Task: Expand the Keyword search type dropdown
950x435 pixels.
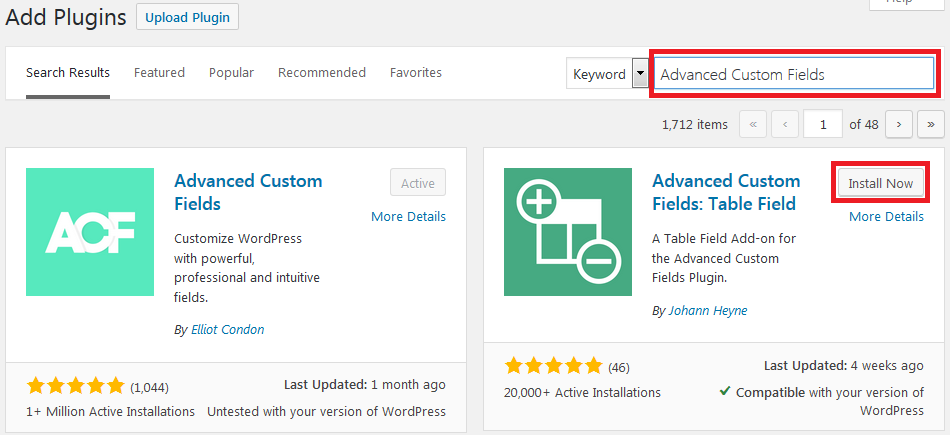Action: [x=607, y=74]
